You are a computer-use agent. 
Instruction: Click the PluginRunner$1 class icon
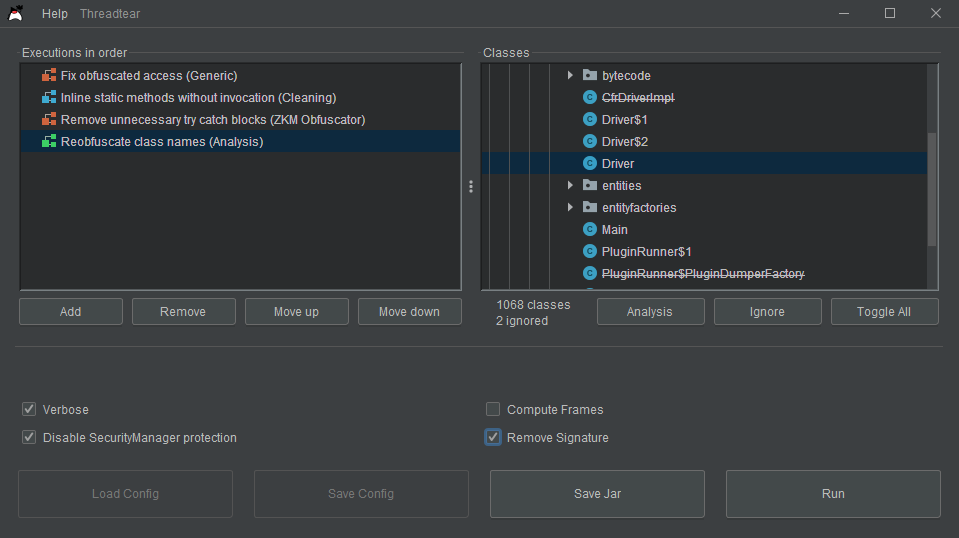click(590, 251)
